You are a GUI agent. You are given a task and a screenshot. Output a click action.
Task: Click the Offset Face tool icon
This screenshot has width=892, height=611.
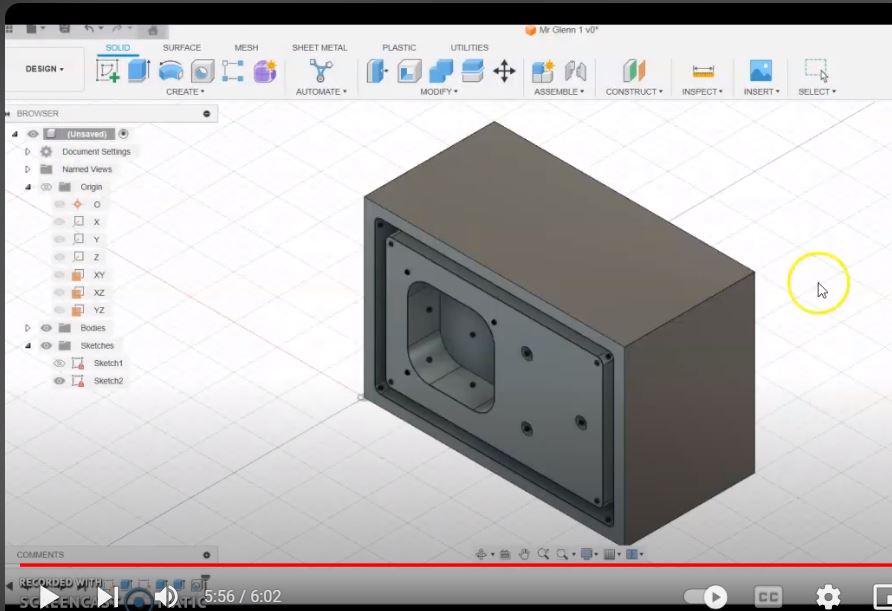472,71
